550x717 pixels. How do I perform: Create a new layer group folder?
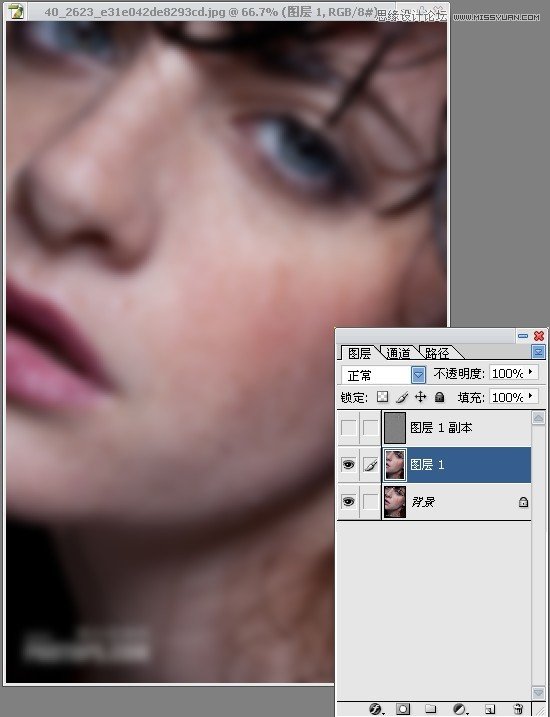click(x=430, y=709)
